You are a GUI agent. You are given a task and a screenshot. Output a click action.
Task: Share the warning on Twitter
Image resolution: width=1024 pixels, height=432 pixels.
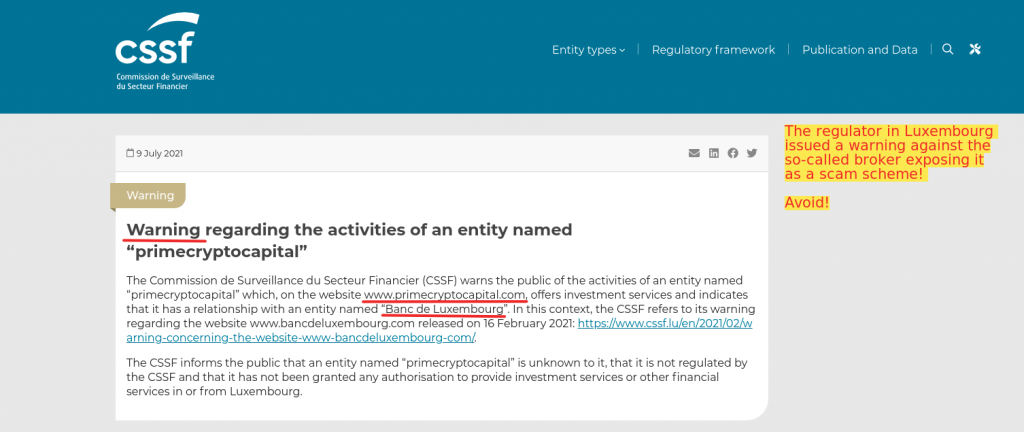click(752, 153)
